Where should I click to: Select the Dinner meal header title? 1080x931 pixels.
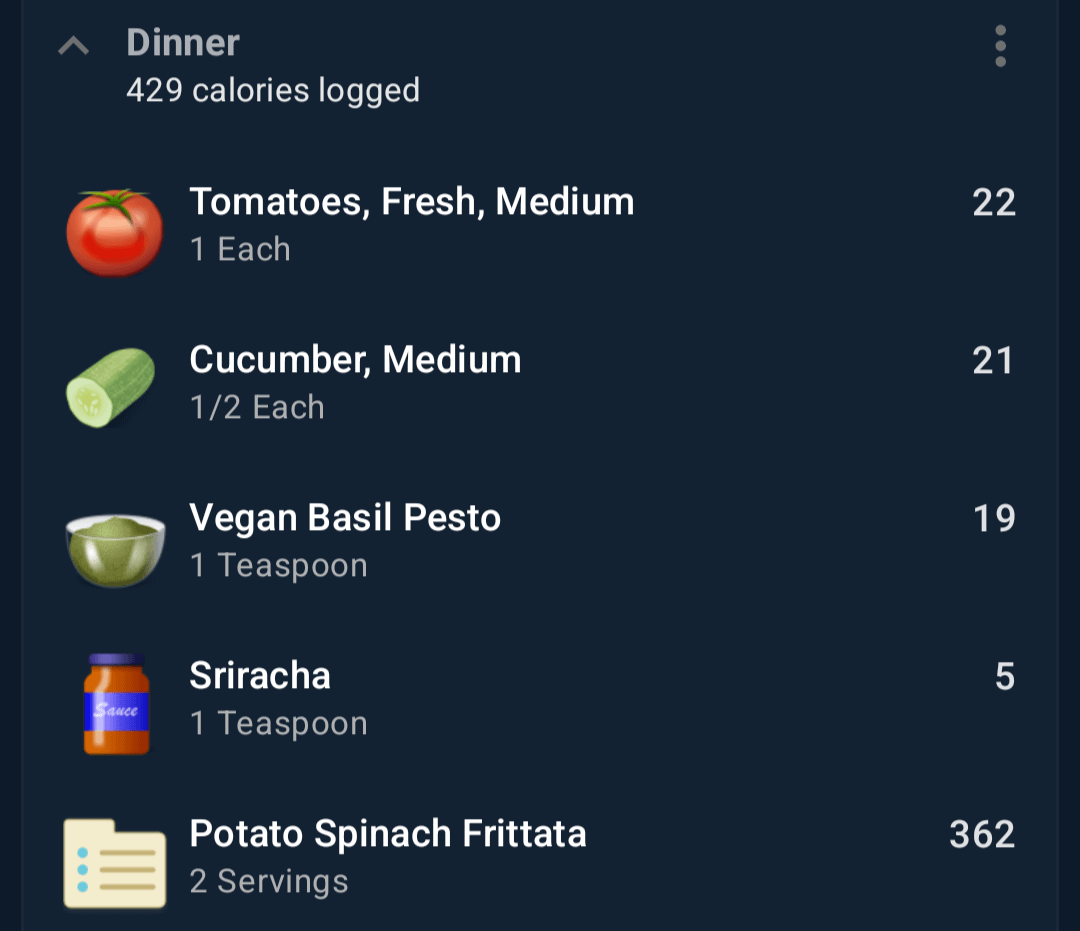183,43
